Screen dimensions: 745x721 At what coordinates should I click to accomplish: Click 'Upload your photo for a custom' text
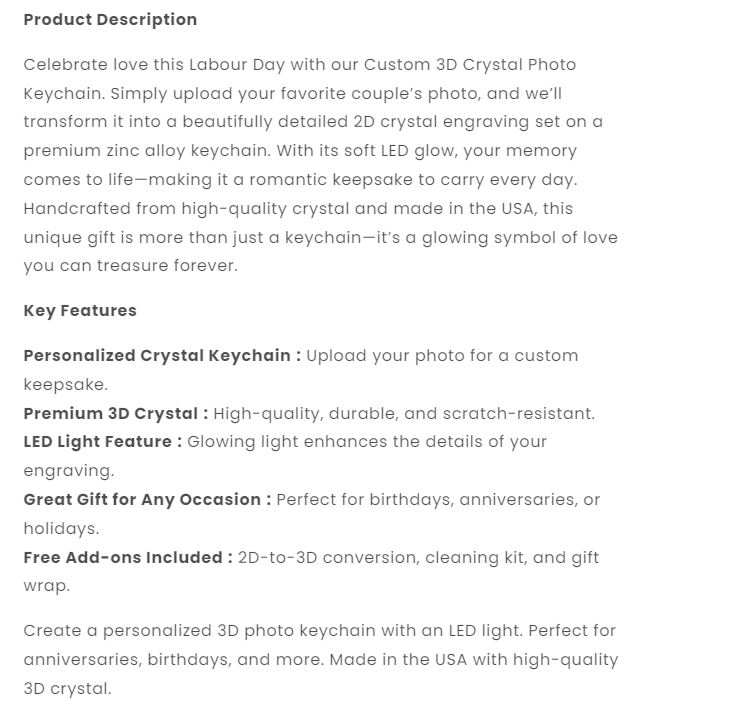[x=442, y=356]
